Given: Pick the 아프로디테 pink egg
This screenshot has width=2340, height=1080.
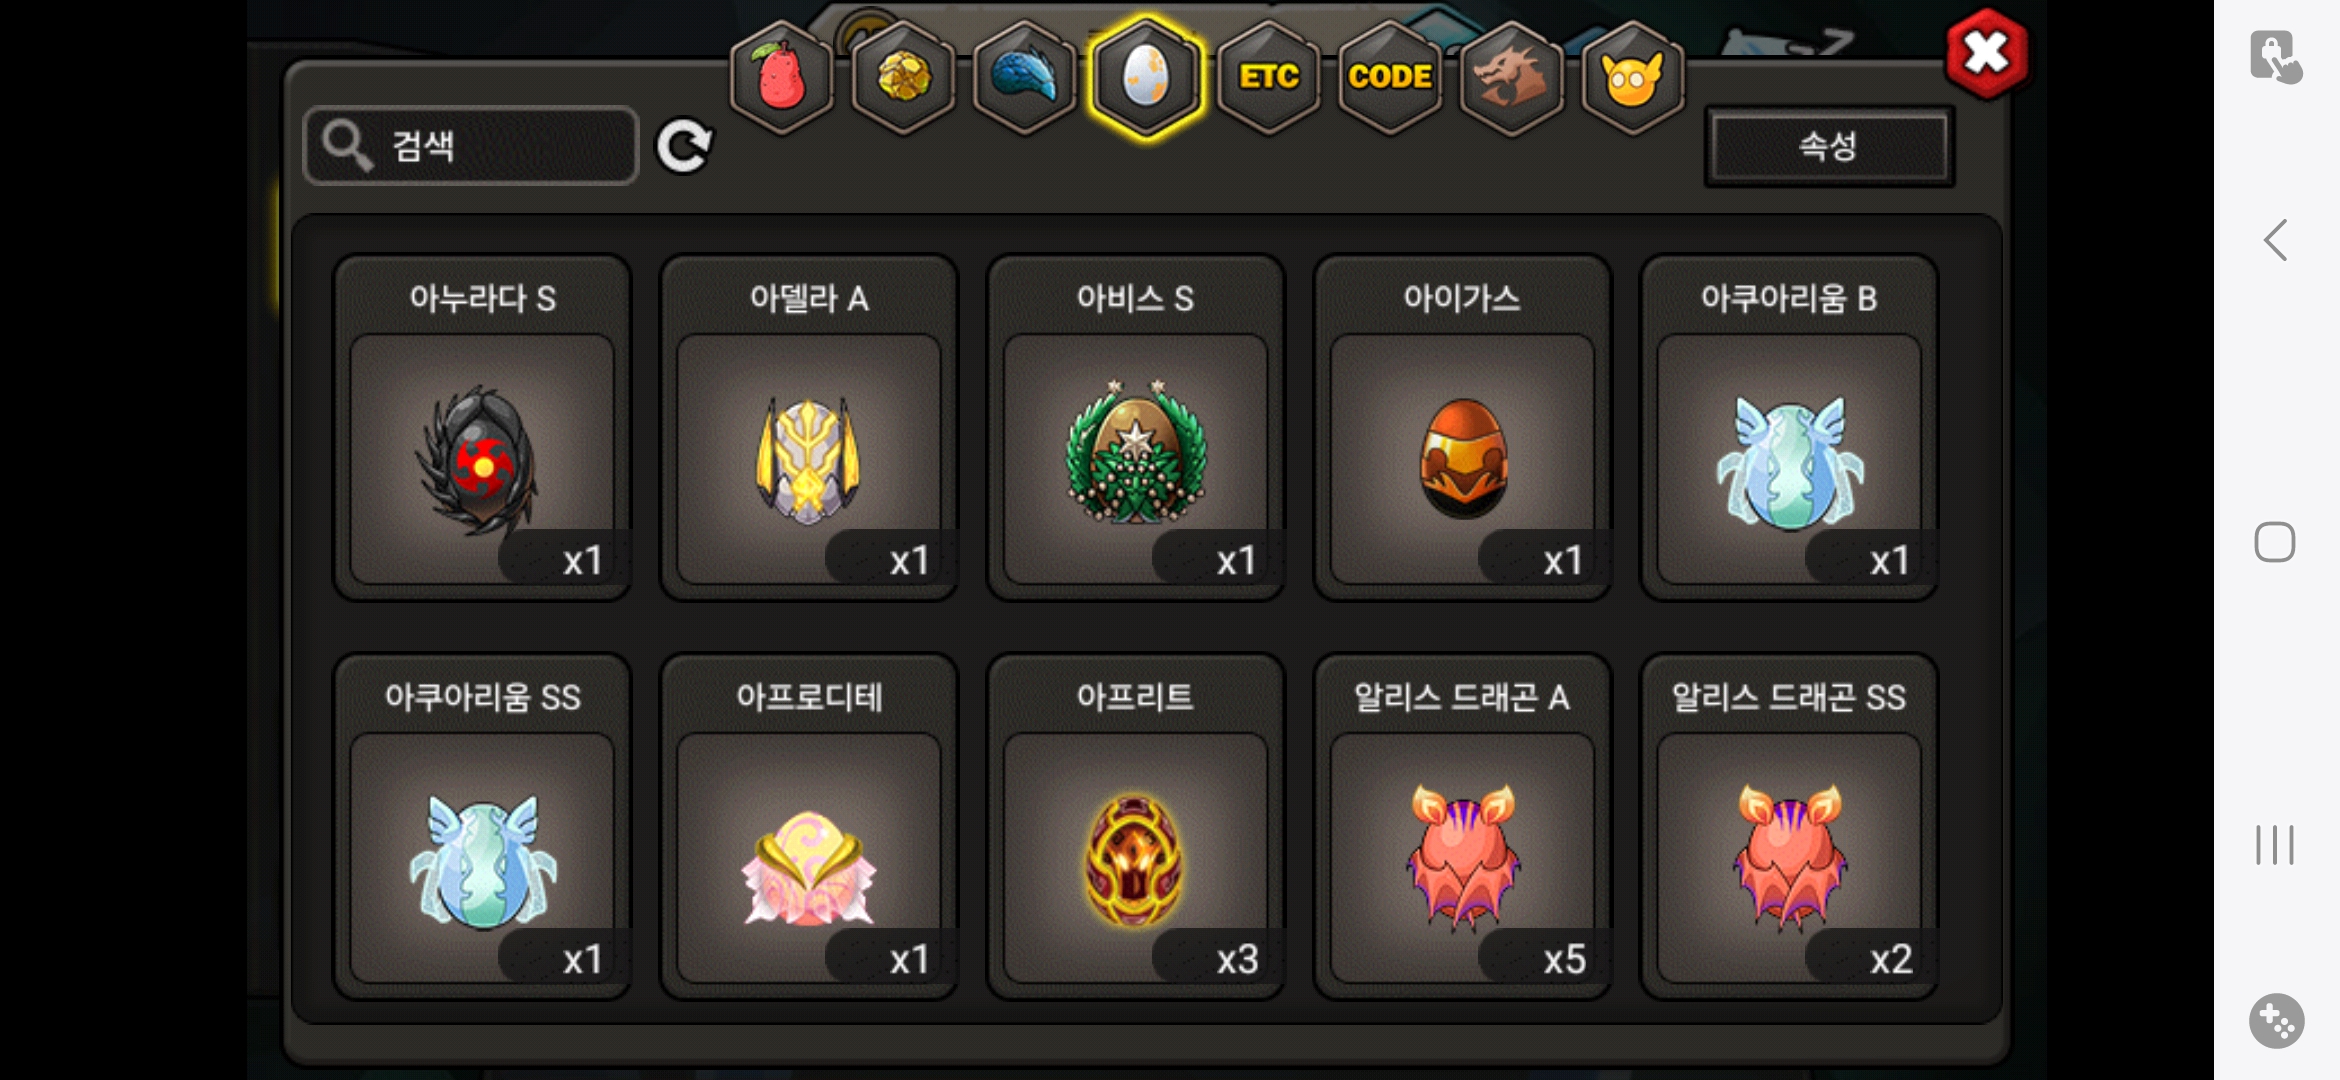Looking at the screenshot, I should pyautogui.click(x=809, y=827).
